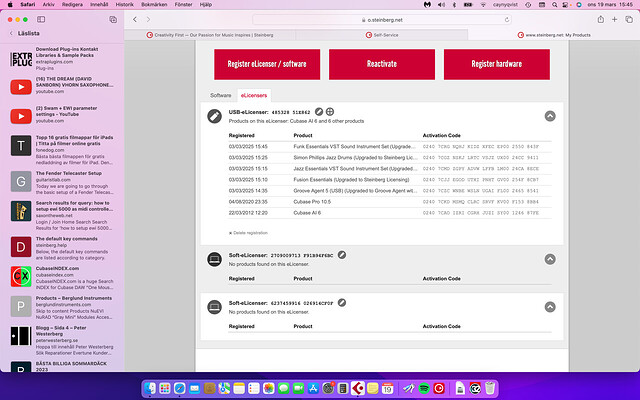Screen dimensions: 640x400
Task: Switch to the Software tab
Action: point(220,95)
